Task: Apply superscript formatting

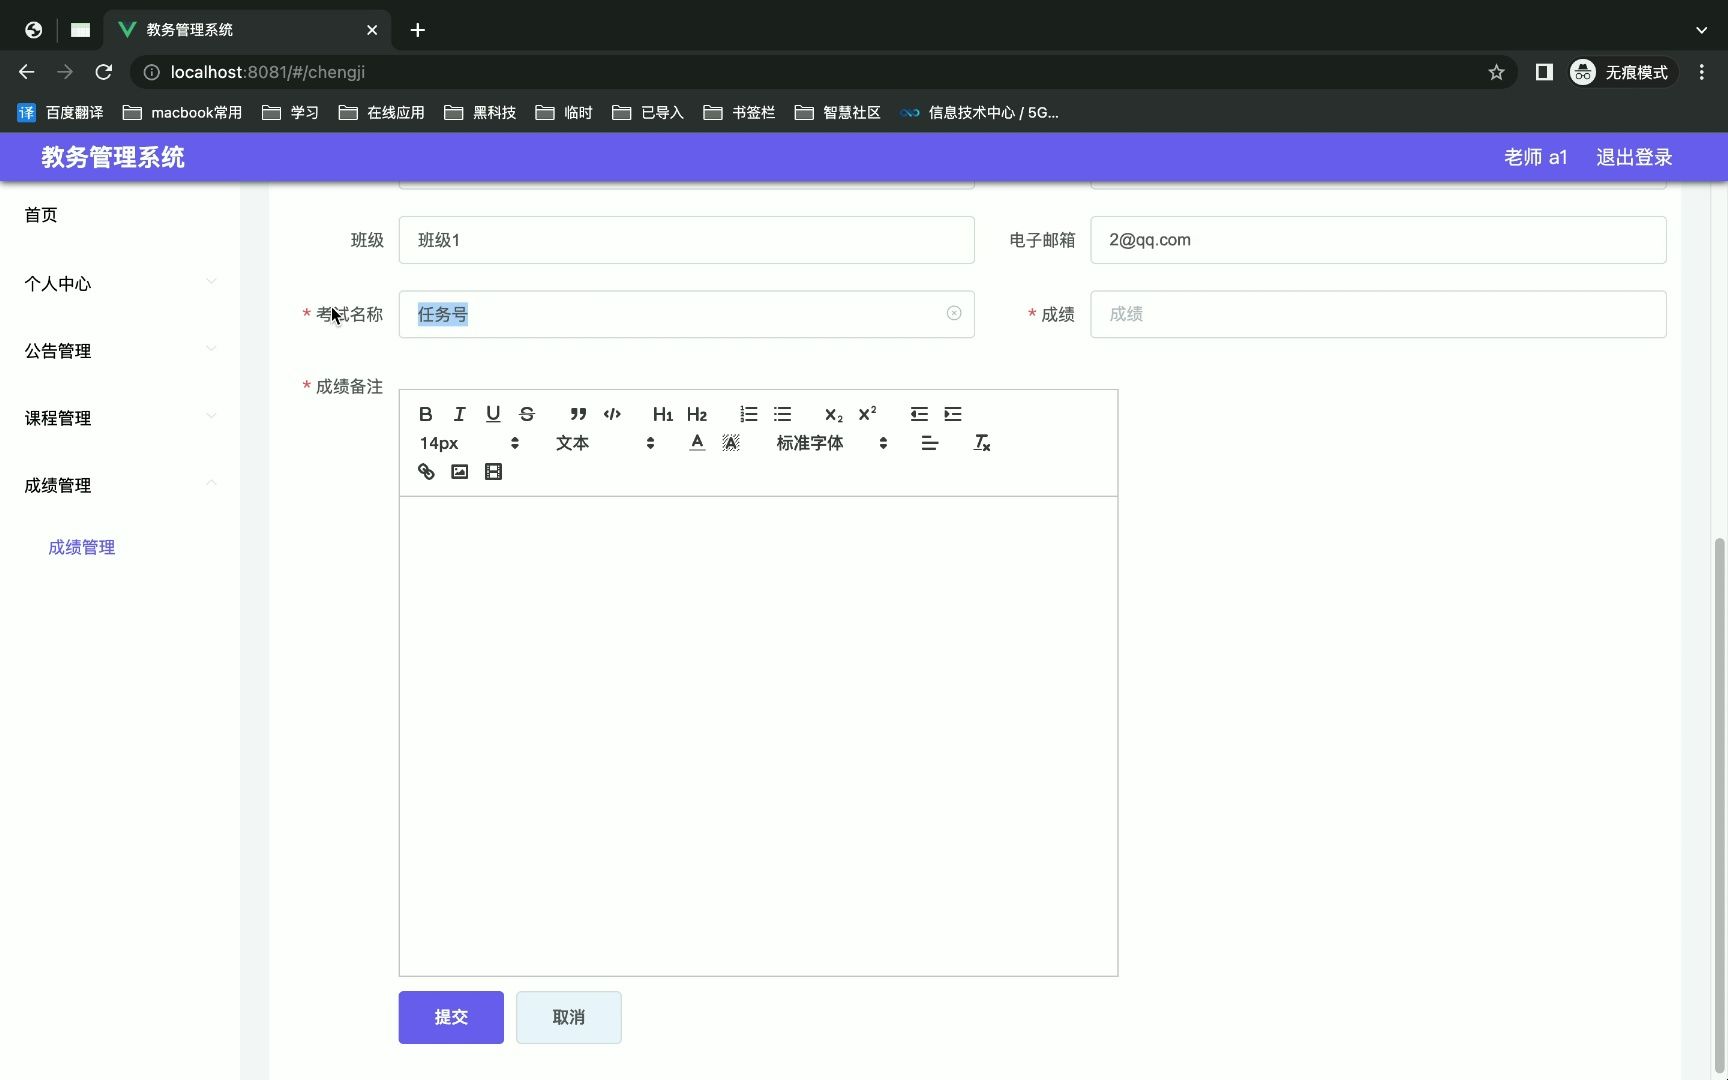Action: pyautogui.click(x=867, y=414)
